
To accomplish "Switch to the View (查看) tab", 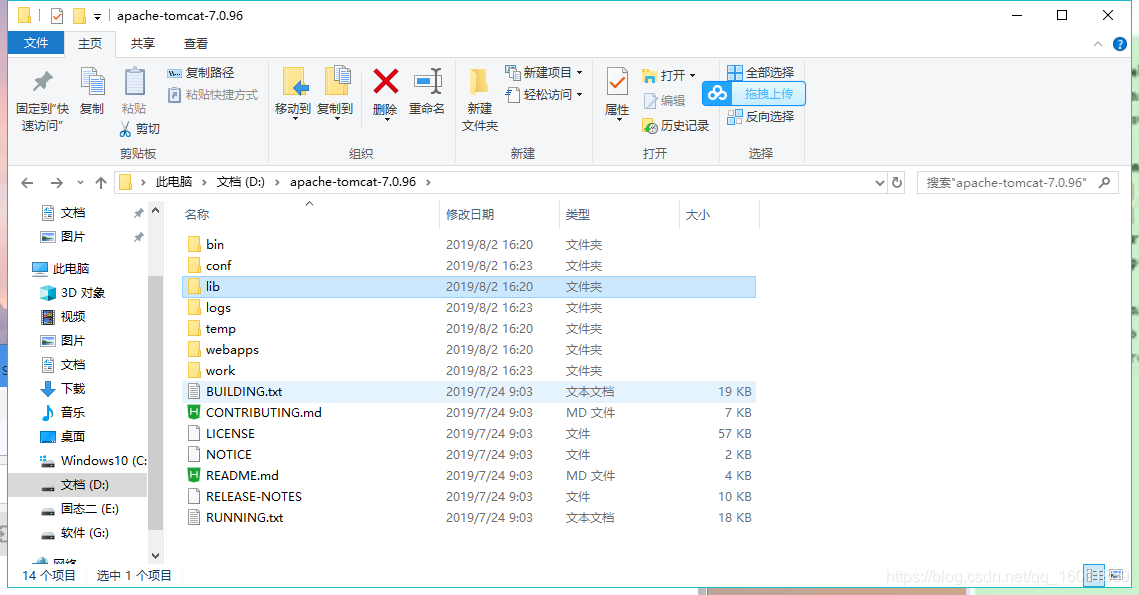I will (x=195, y=44).
